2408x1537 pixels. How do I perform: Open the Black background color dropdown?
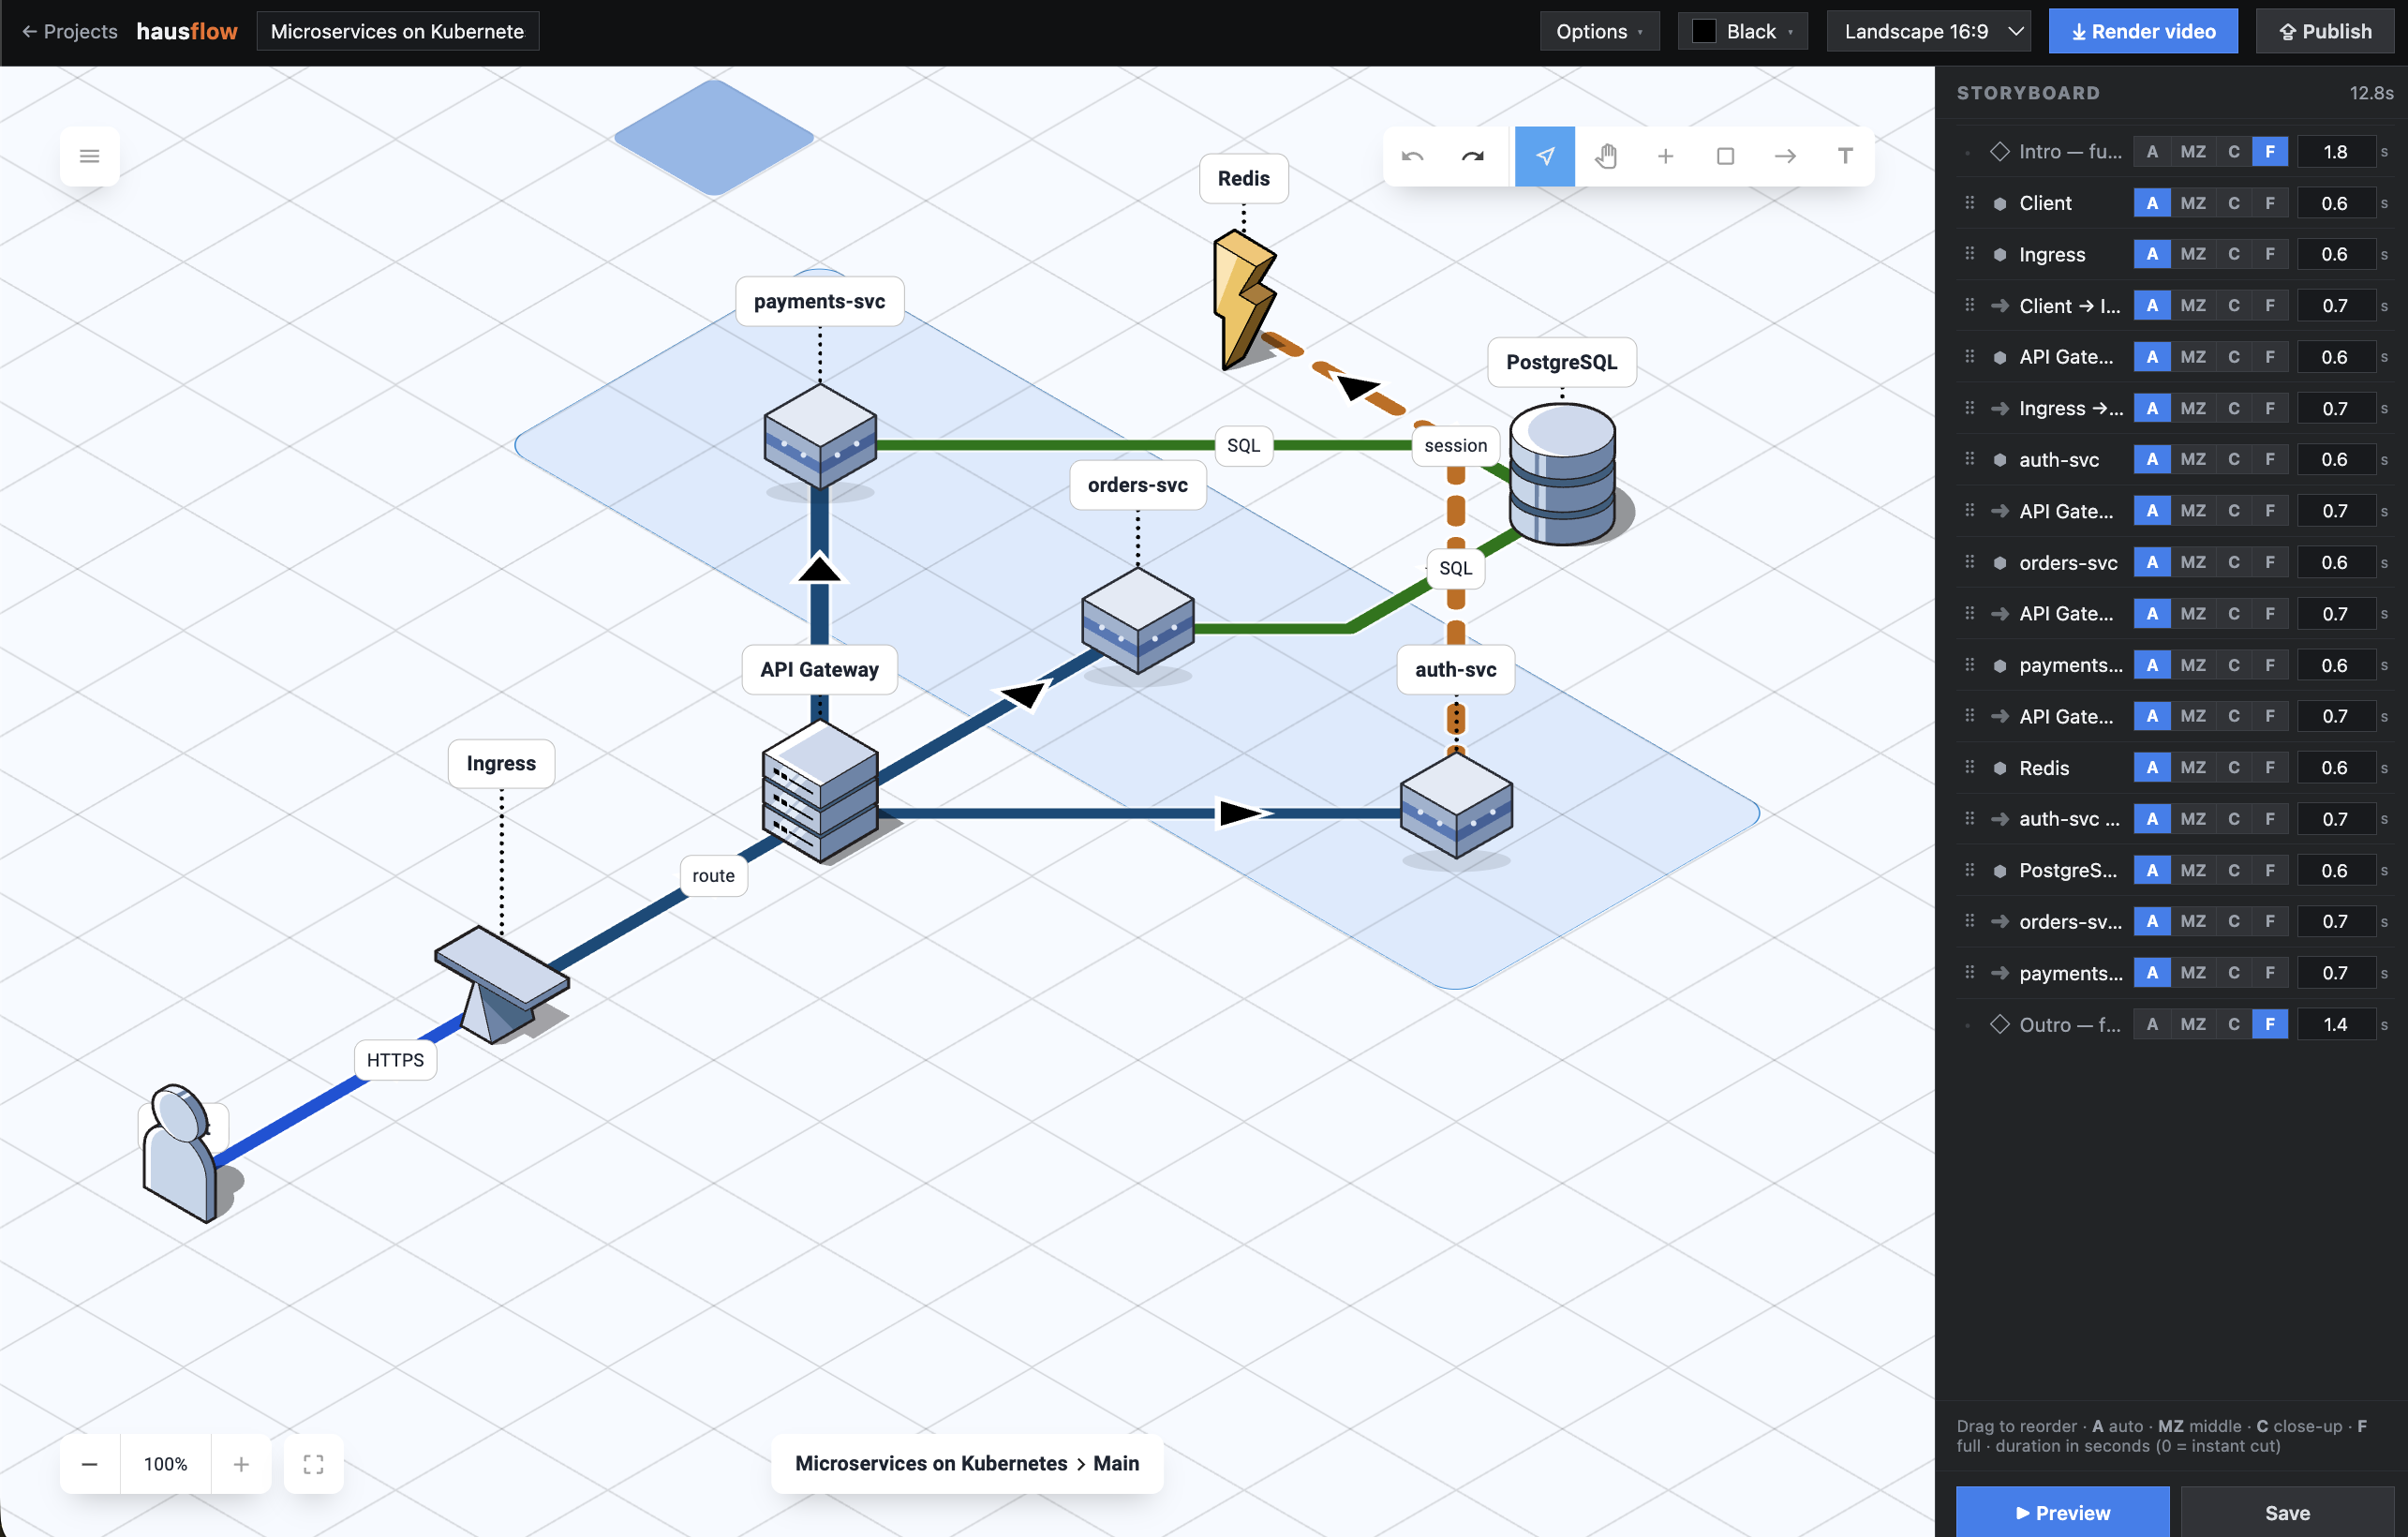click(x=1743, y=31)
